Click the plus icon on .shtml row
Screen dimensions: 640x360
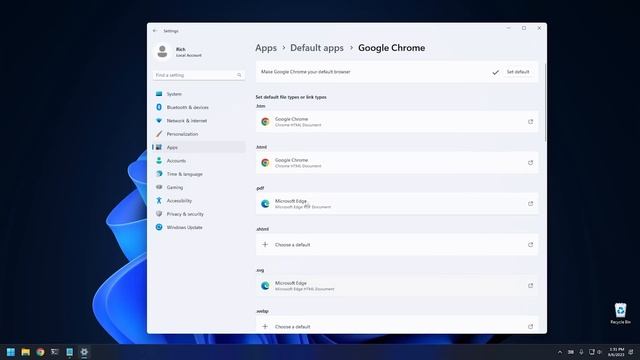click(265, 244)
